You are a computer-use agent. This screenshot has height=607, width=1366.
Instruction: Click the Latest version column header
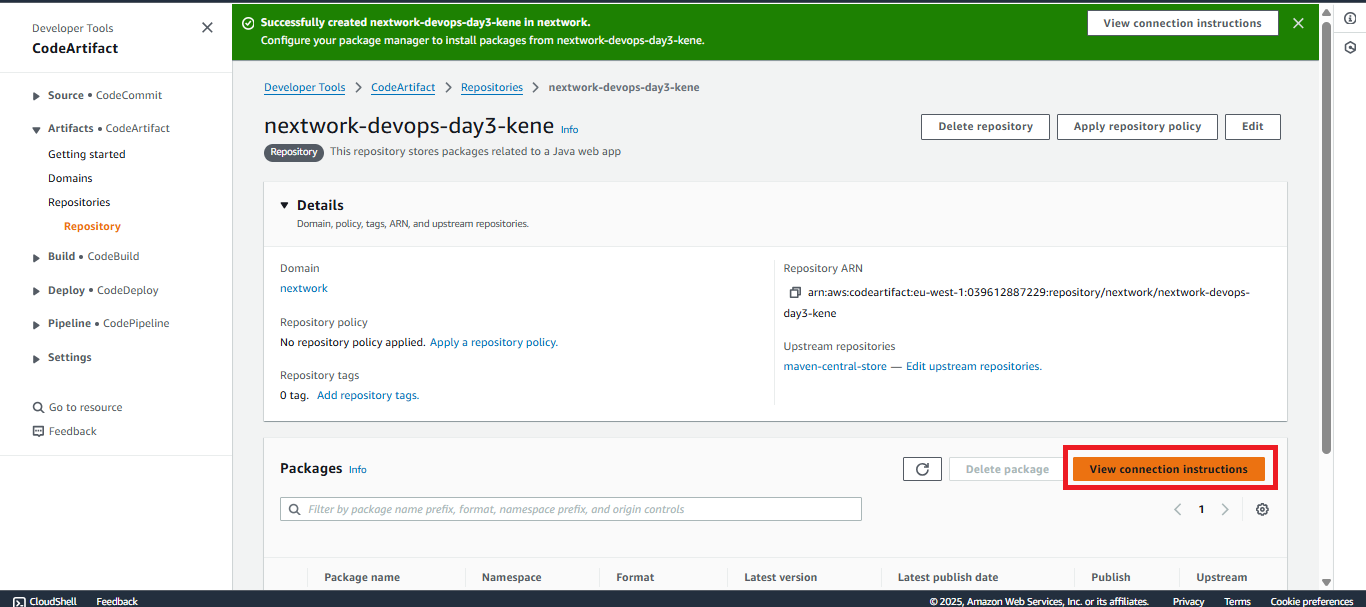coord(781,577)
